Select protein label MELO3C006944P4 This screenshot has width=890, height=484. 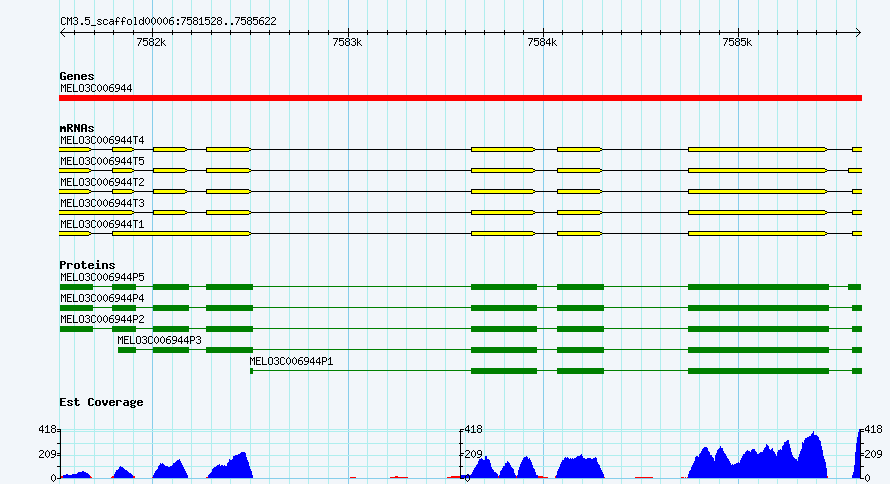tap(102, 298)
